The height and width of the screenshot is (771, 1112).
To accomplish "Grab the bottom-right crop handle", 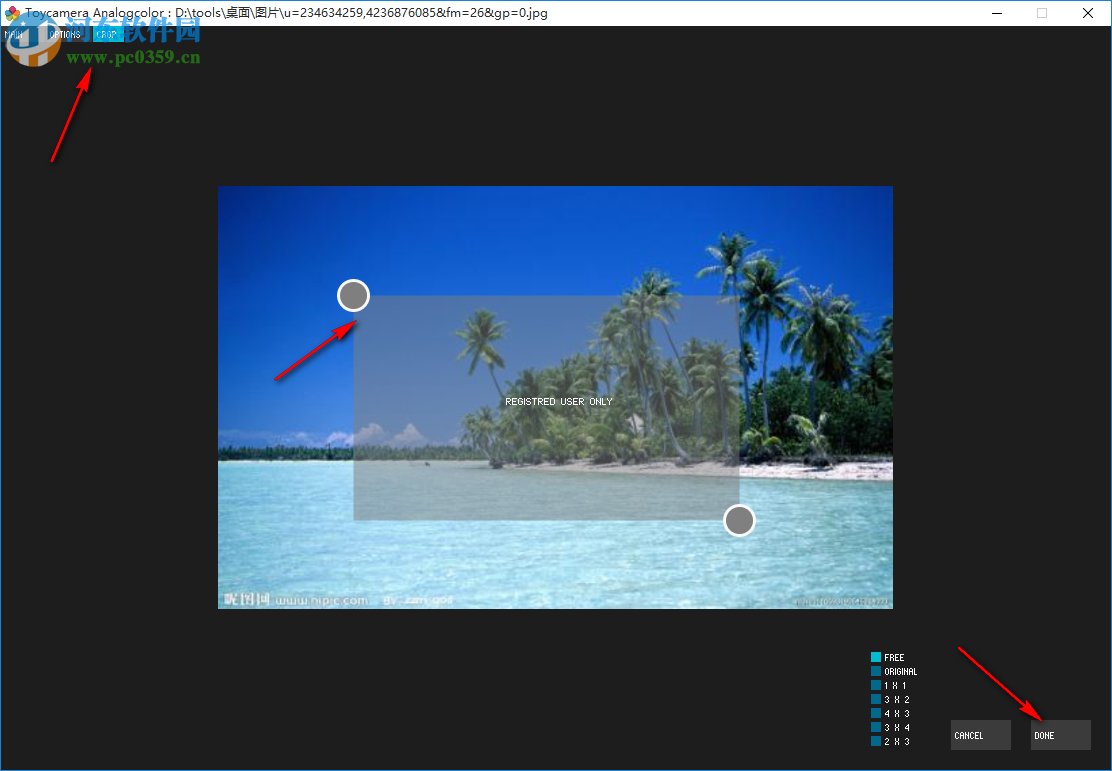I will pyautogui.click(x=739, y=521).
